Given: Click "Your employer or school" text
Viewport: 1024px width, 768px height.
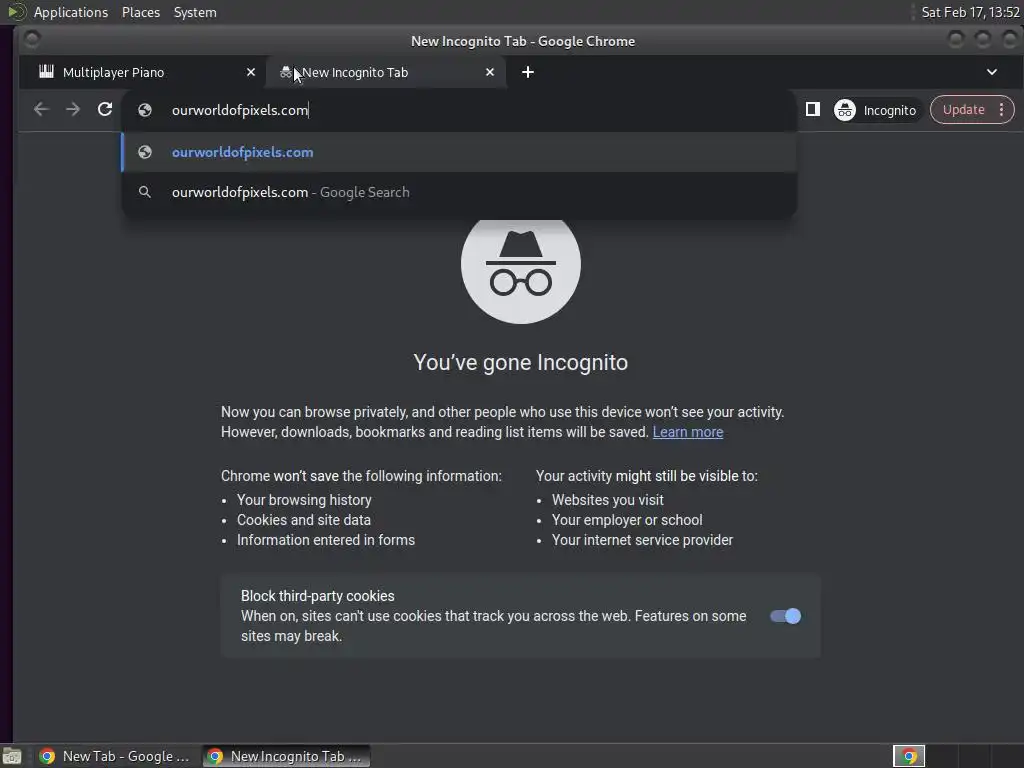Looking at the screenshot, I should [x=627, y=520].
